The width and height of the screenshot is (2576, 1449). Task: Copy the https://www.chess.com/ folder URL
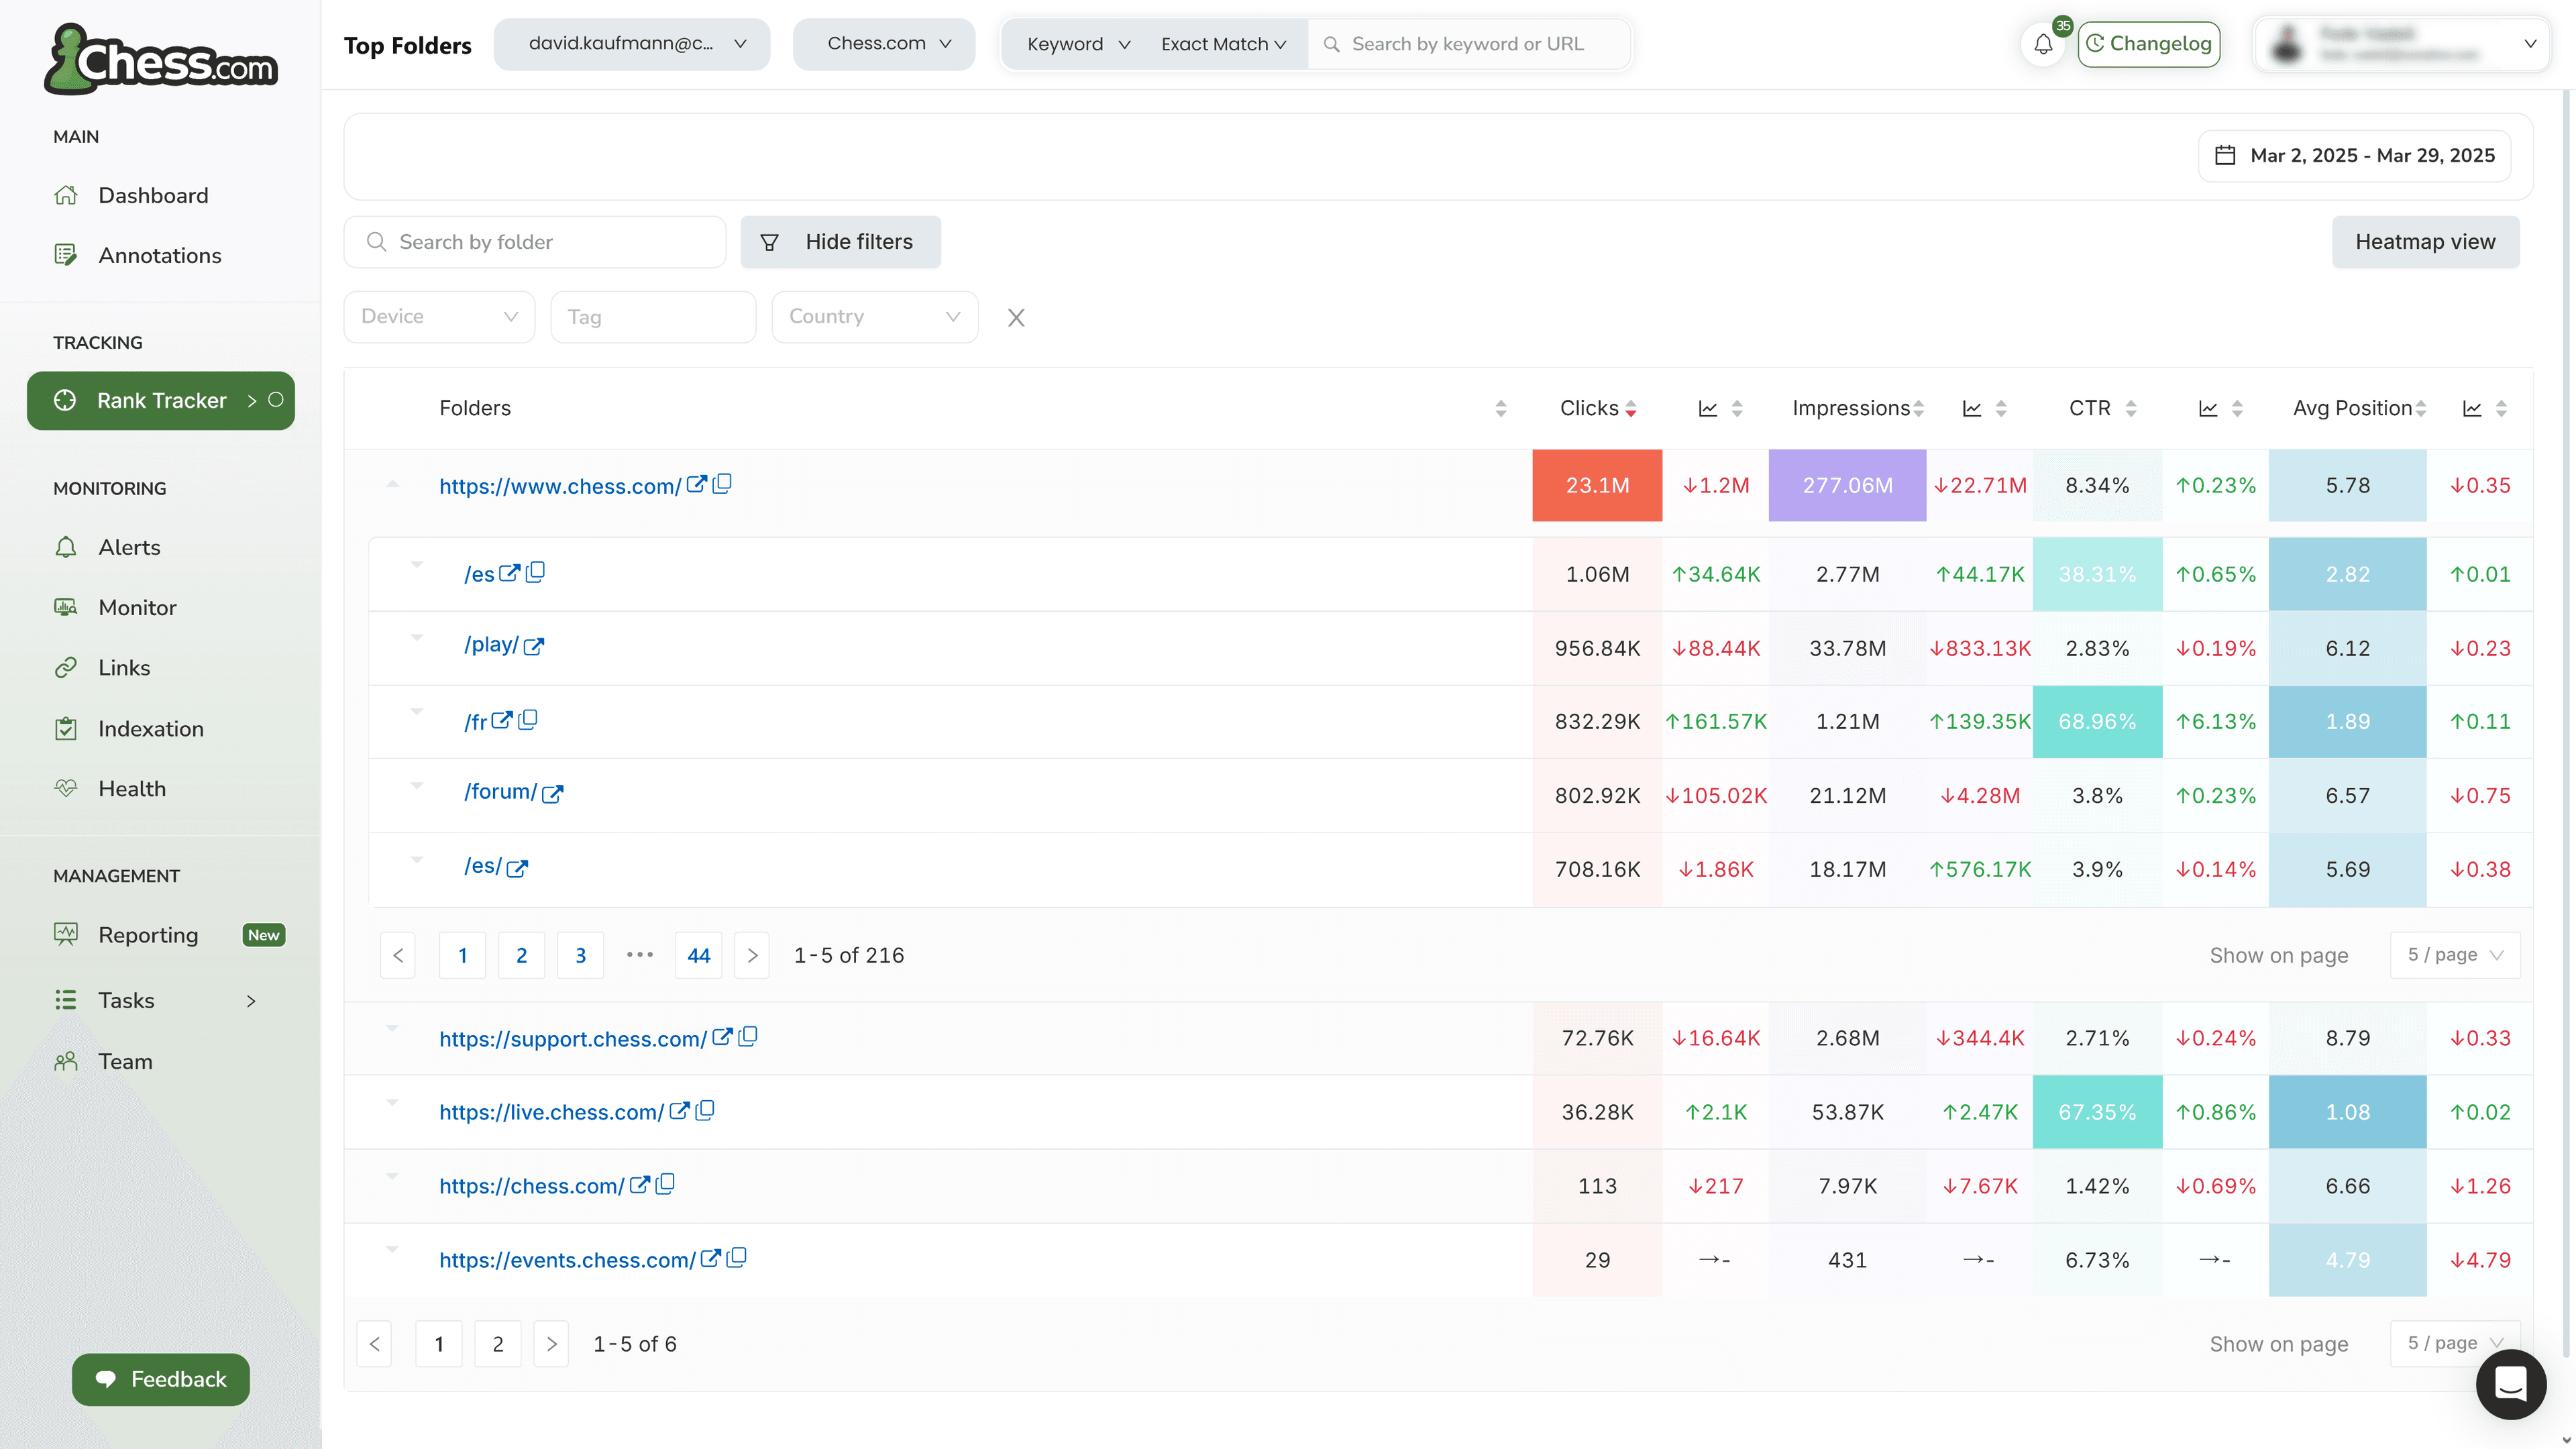[722, 484]
